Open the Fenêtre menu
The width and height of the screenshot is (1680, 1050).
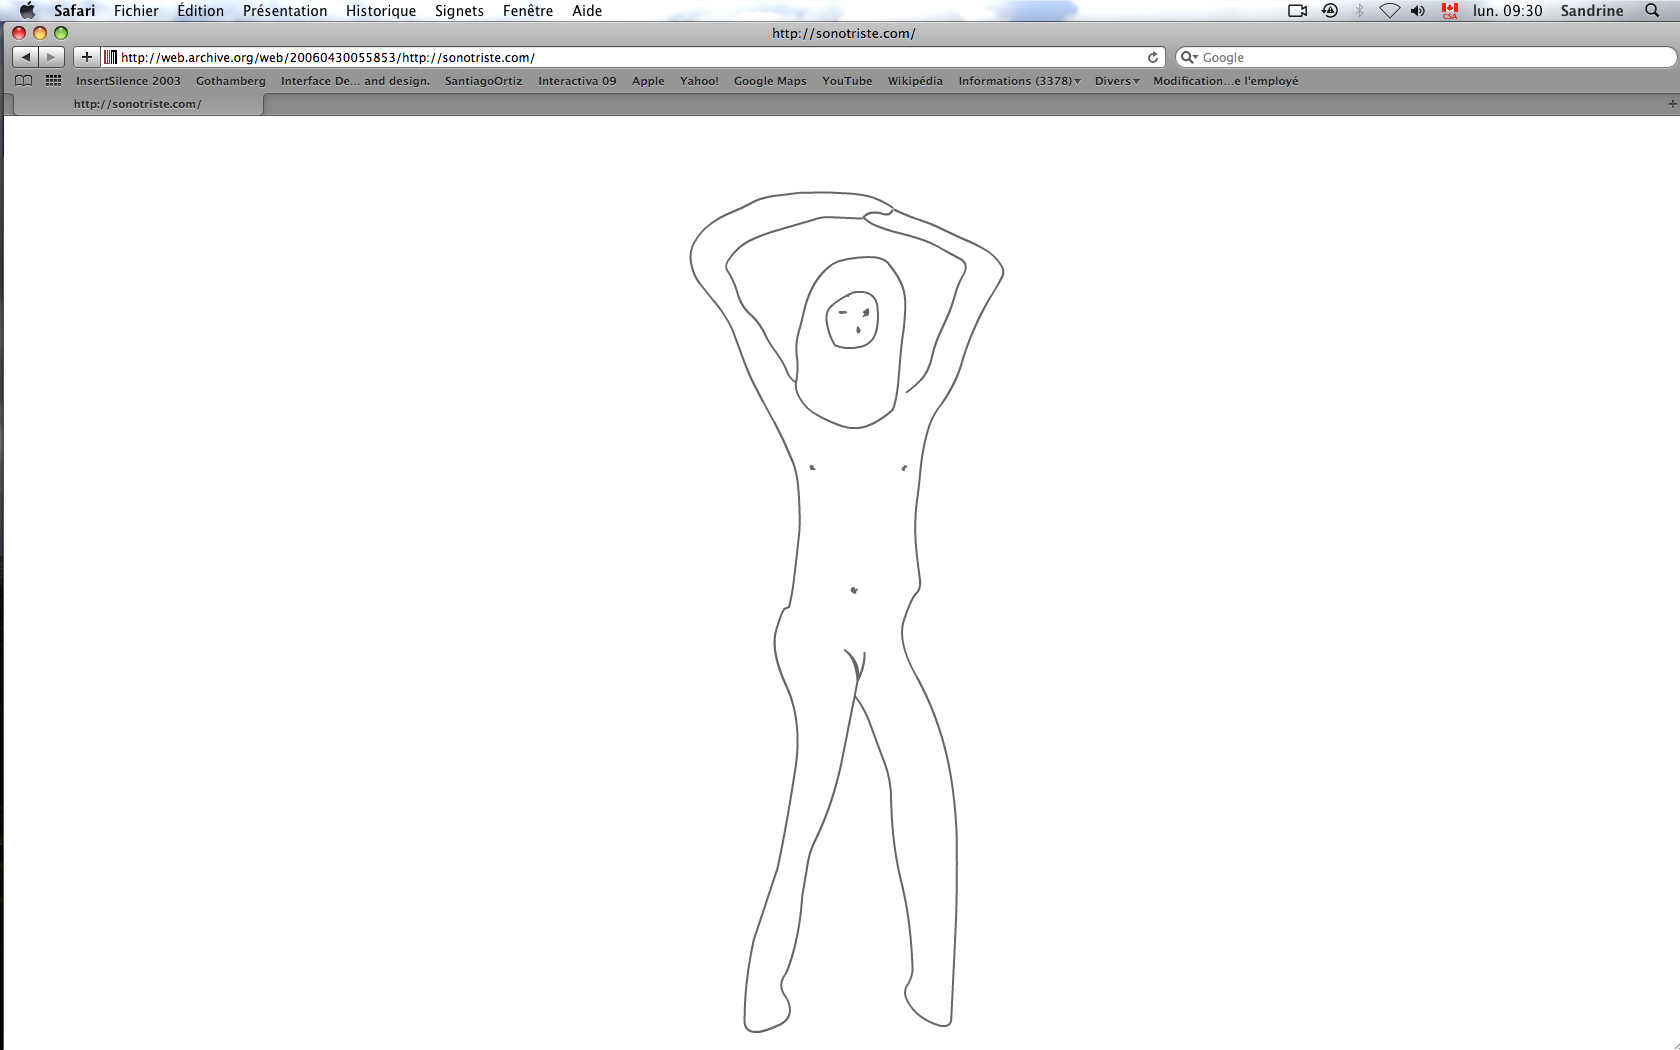tap(528, 11)
